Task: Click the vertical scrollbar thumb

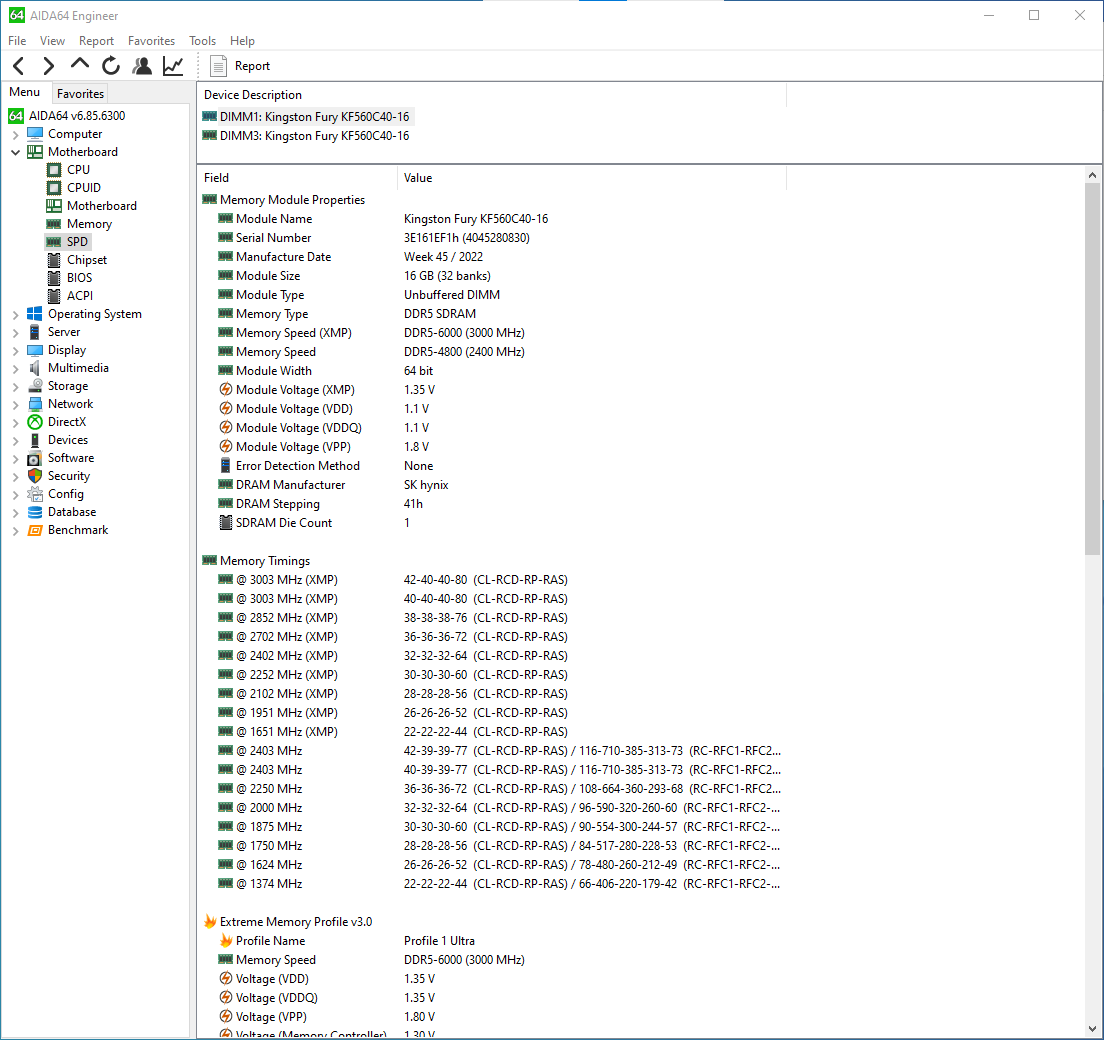Action: point(1092,369)
